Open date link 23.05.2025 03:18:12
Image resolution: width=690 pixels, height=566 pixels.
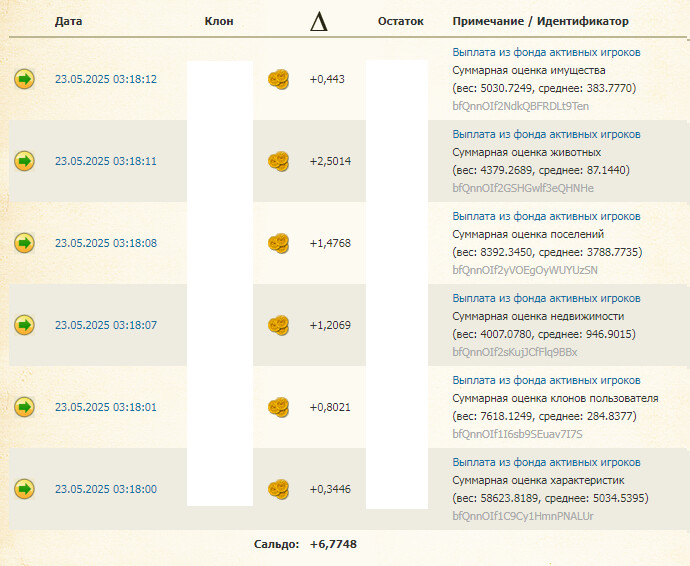[x=105, y=79]
